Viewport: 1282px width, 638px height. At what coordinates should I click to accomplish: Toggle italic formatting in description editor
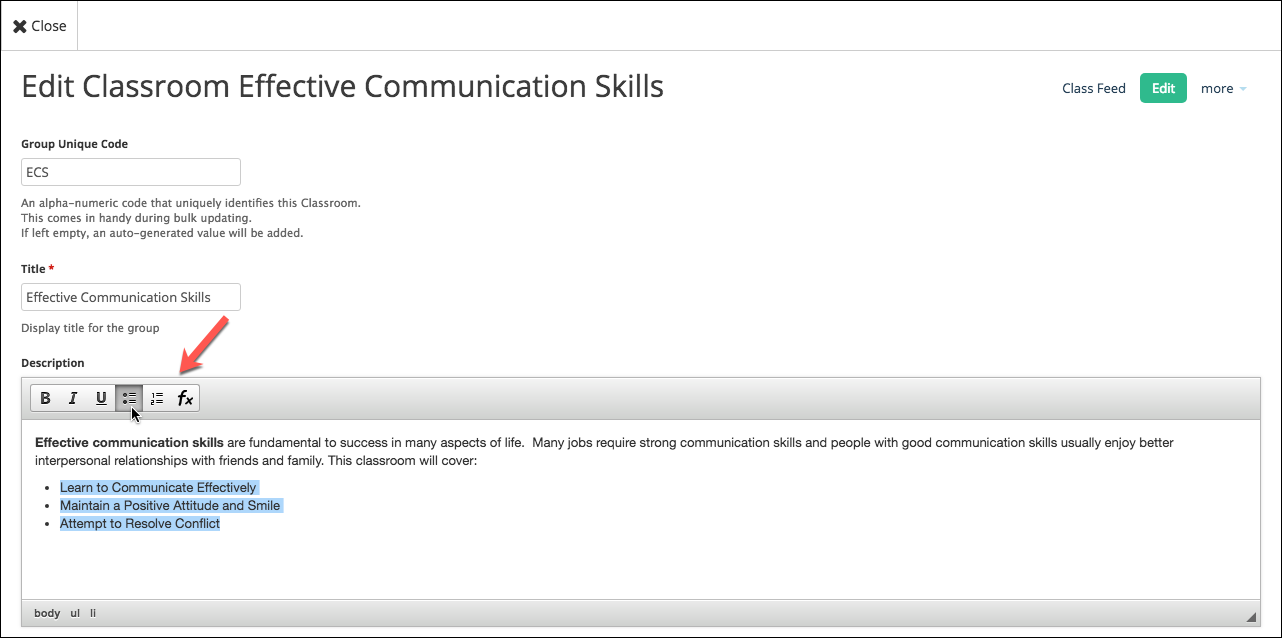(x=73, y=398)
